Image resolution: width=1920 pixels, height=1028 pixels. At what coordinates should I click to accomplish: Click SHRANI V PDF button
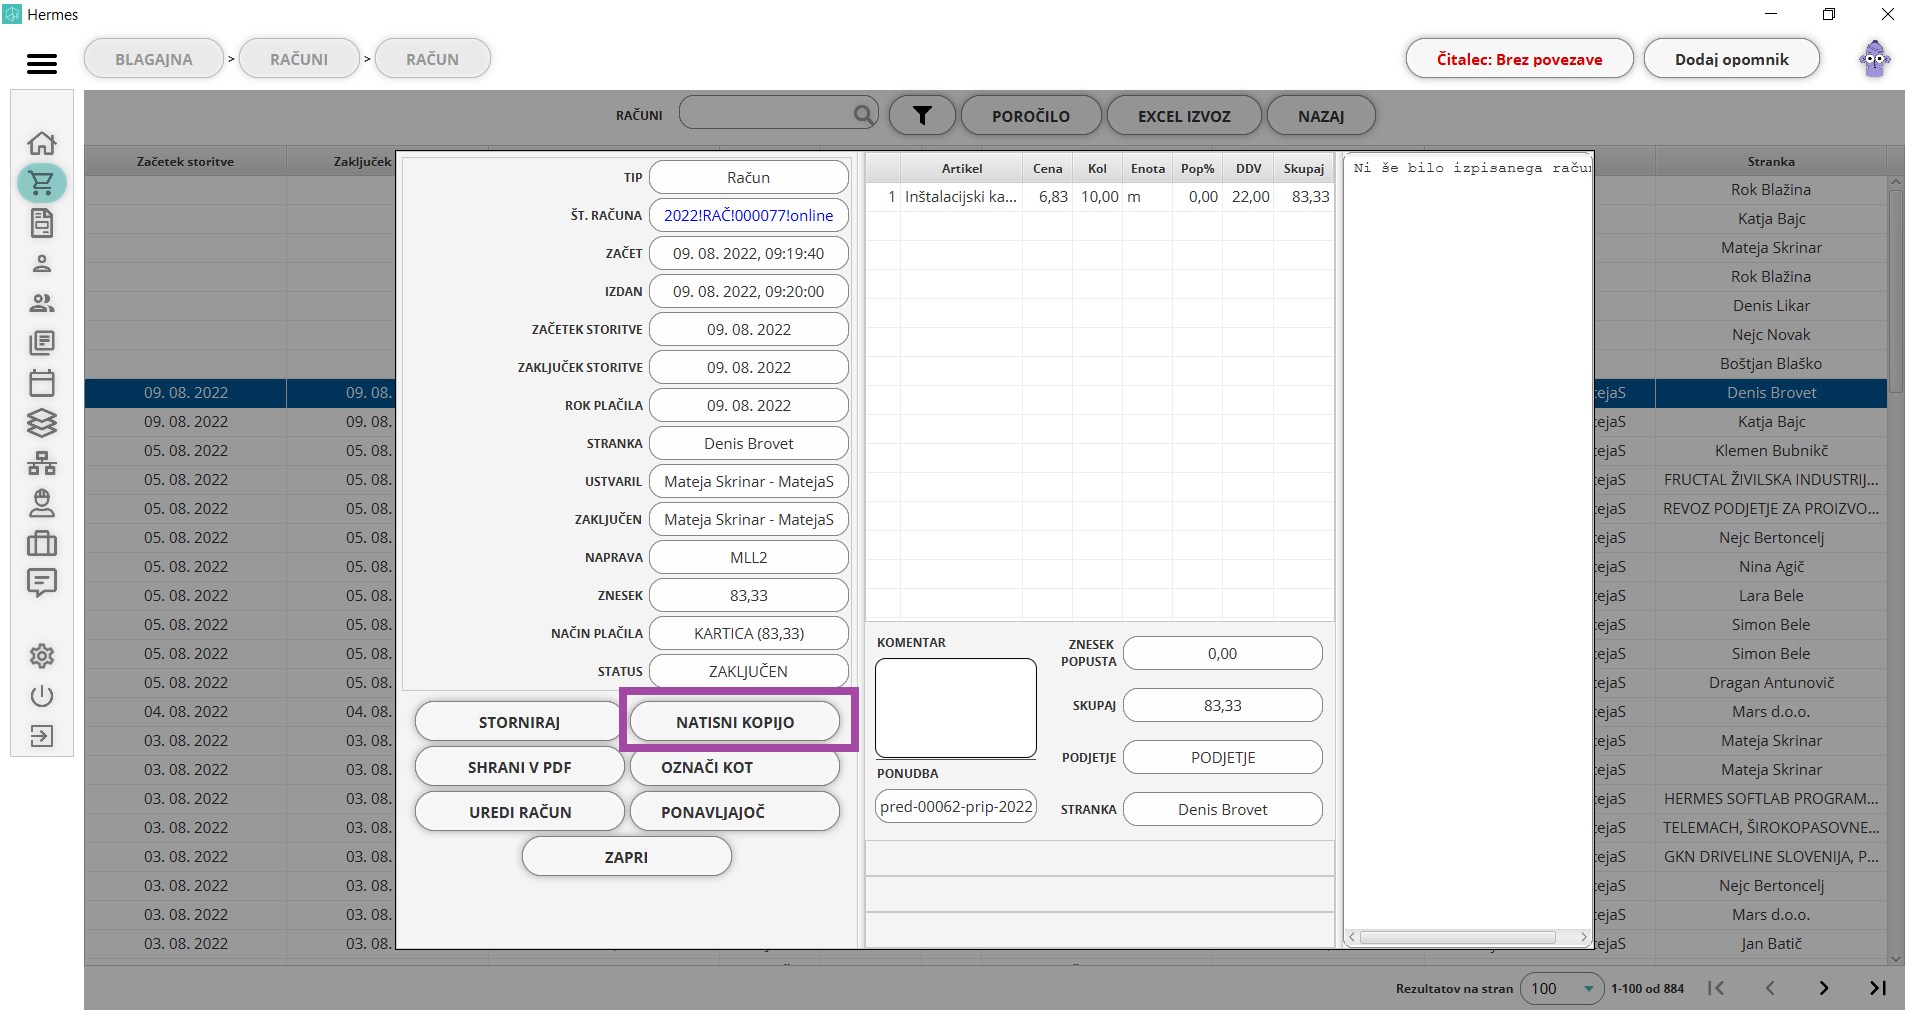[519, 767]
